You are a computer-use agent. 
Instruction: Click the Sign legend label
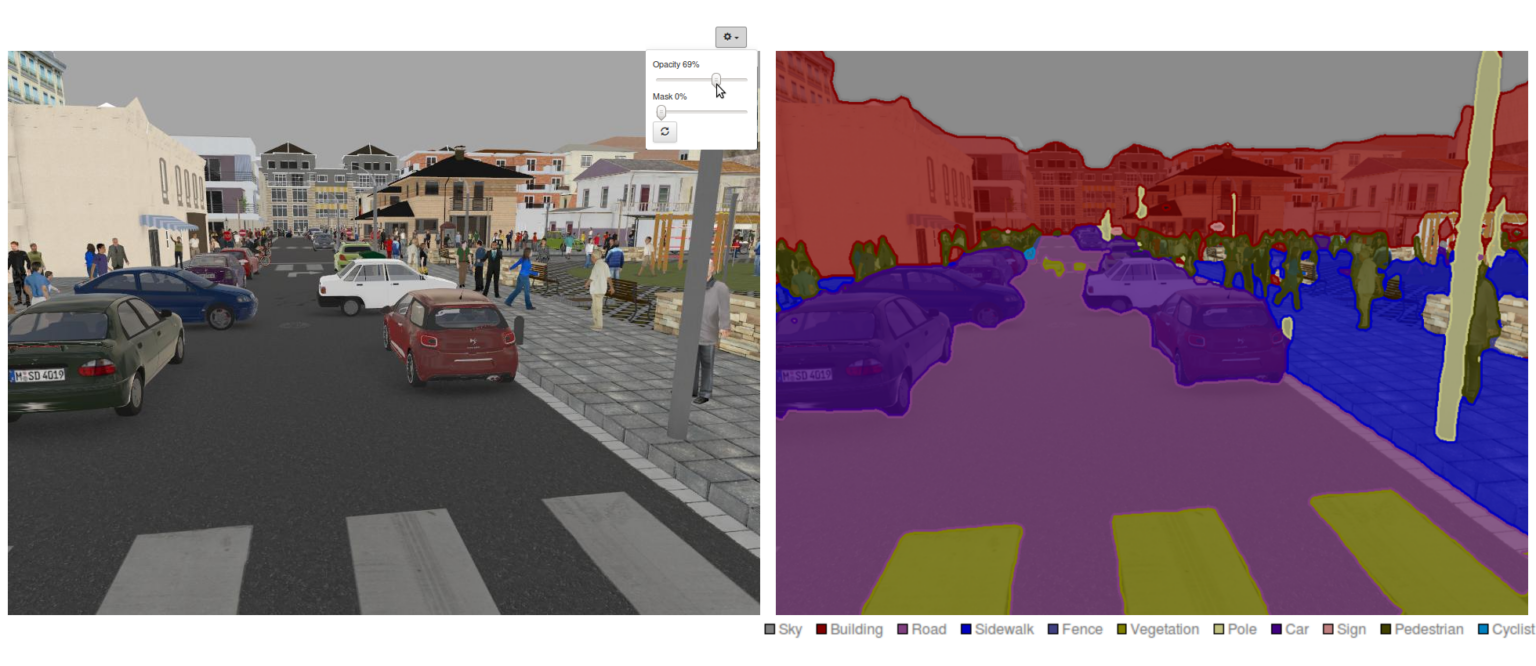tap(1351, 630)
